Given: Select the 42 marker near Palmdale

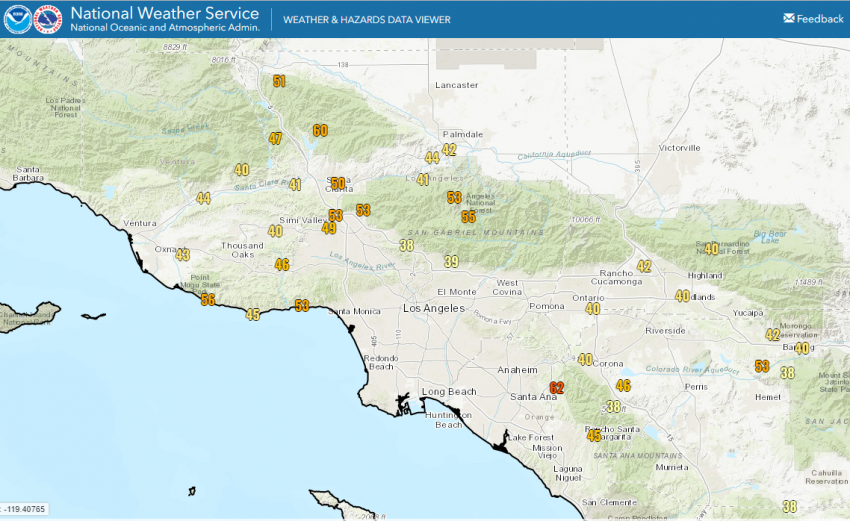Looking at the screenshot, I should coord(449,150).
